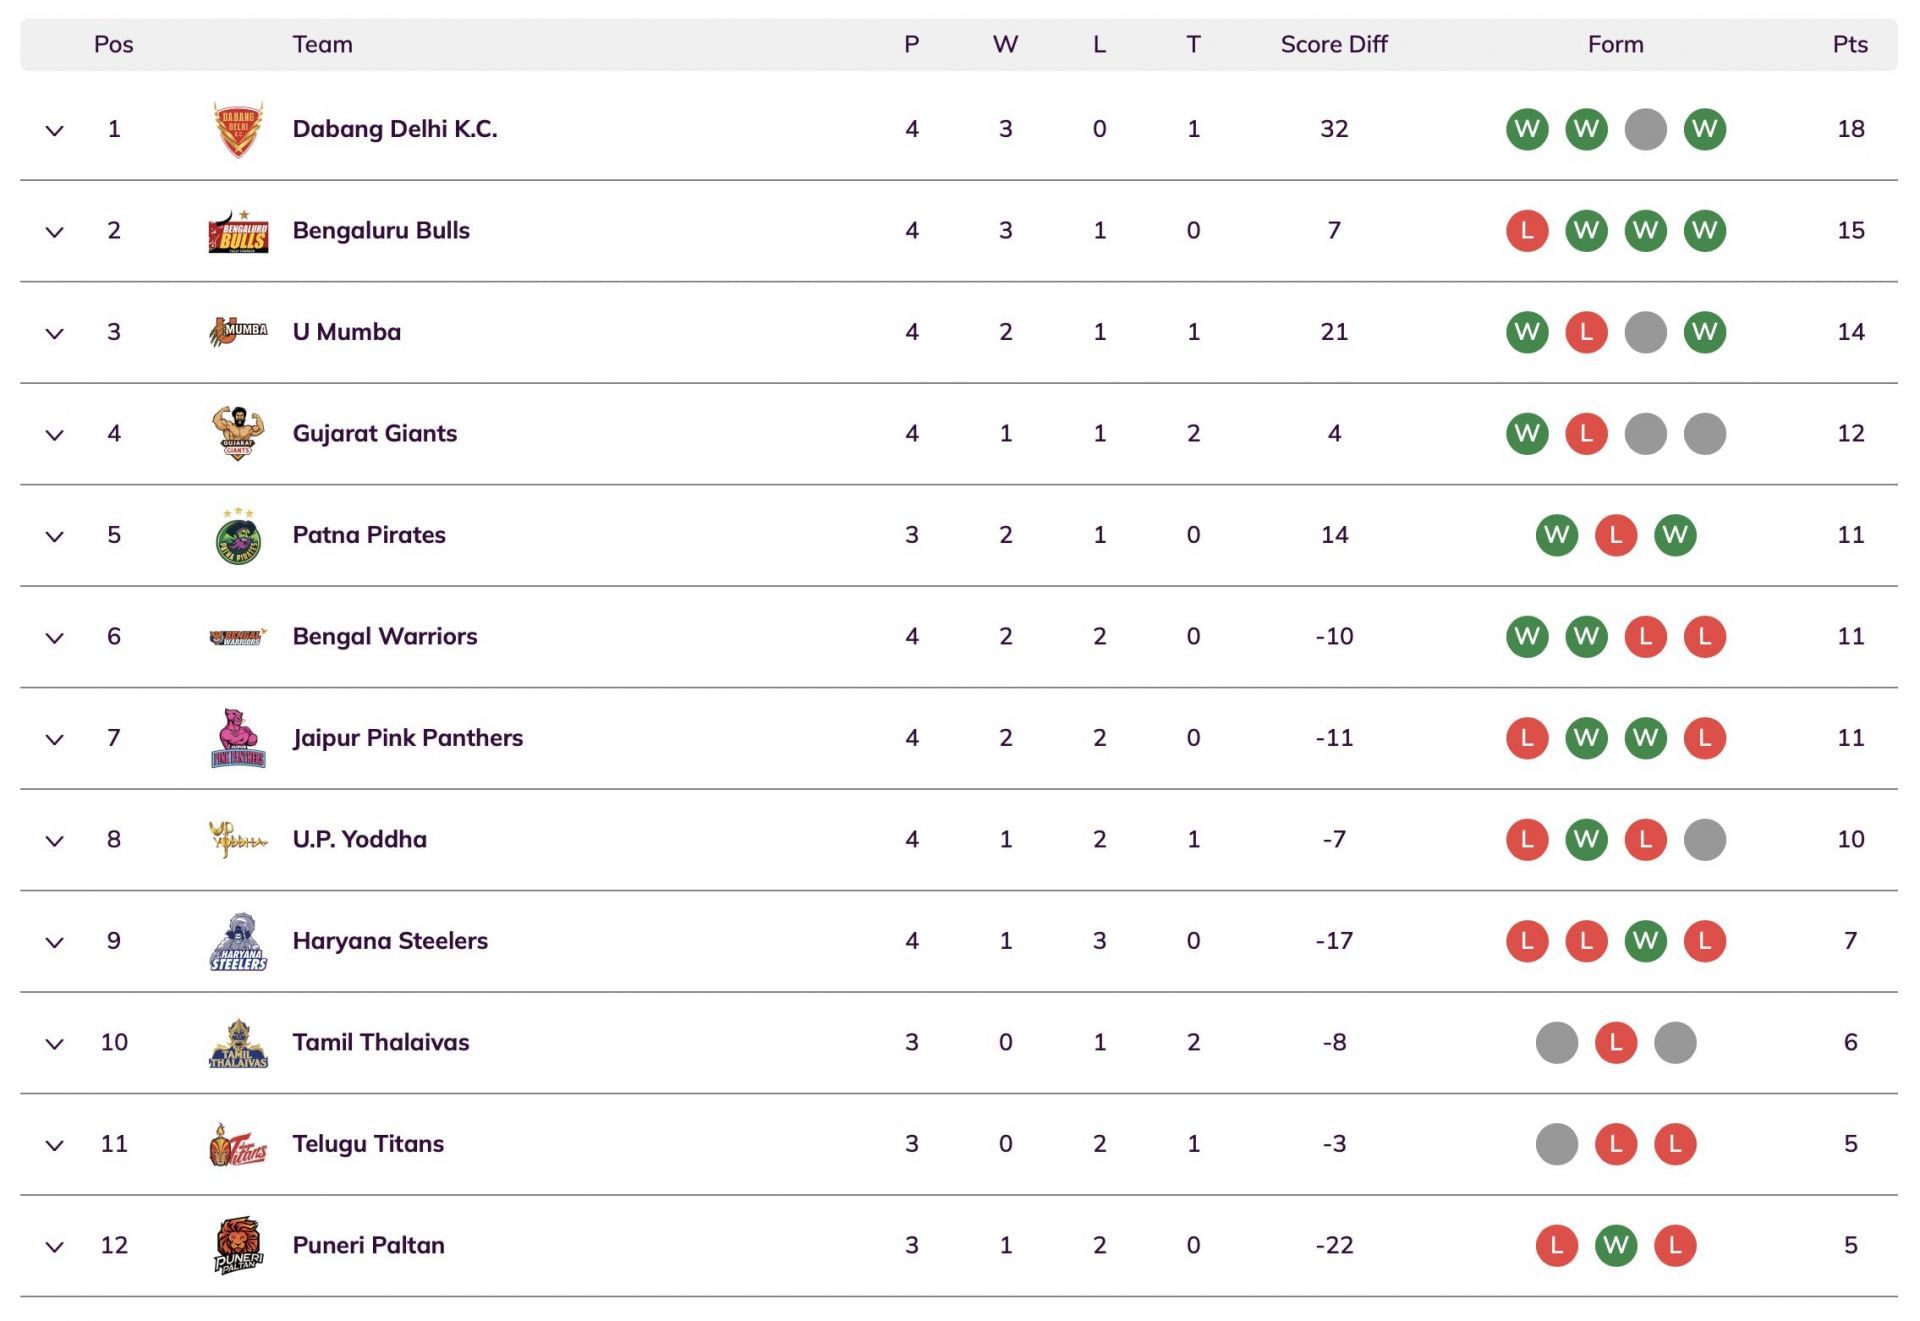Image resolution: width=1920 pixels, height=1321 pixels.
Task: Click the Haryana Steelers team logo
Action: coord(238,941)
